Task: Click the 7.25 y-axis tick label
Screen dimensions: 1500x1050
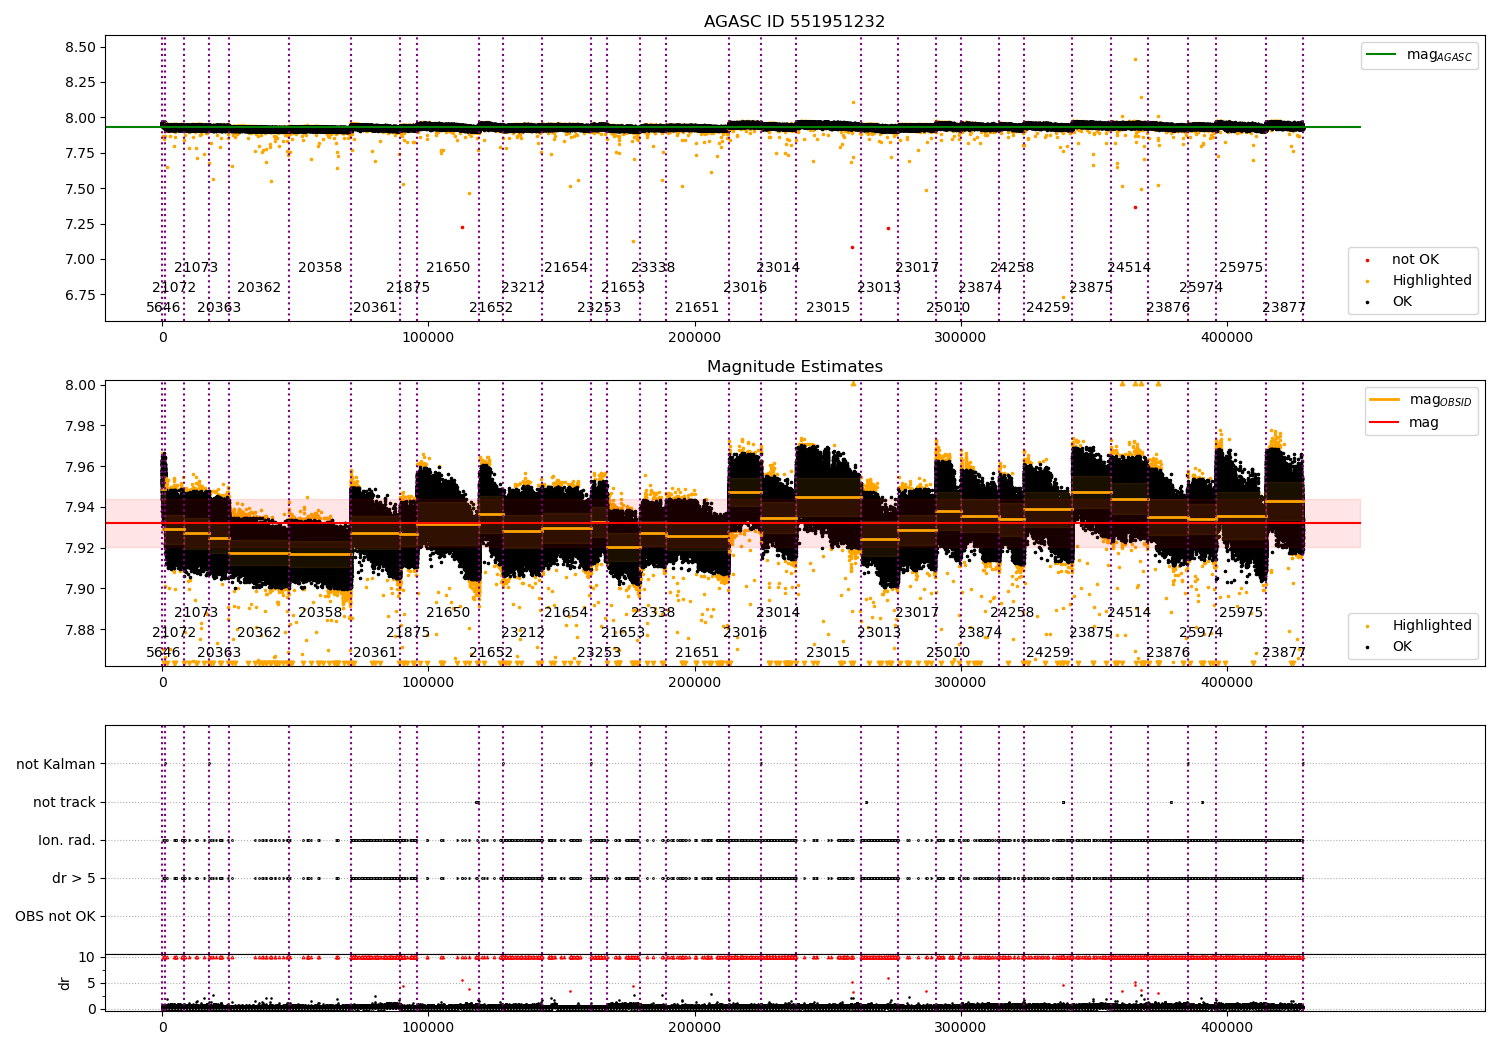Action: tap(79, 224)
